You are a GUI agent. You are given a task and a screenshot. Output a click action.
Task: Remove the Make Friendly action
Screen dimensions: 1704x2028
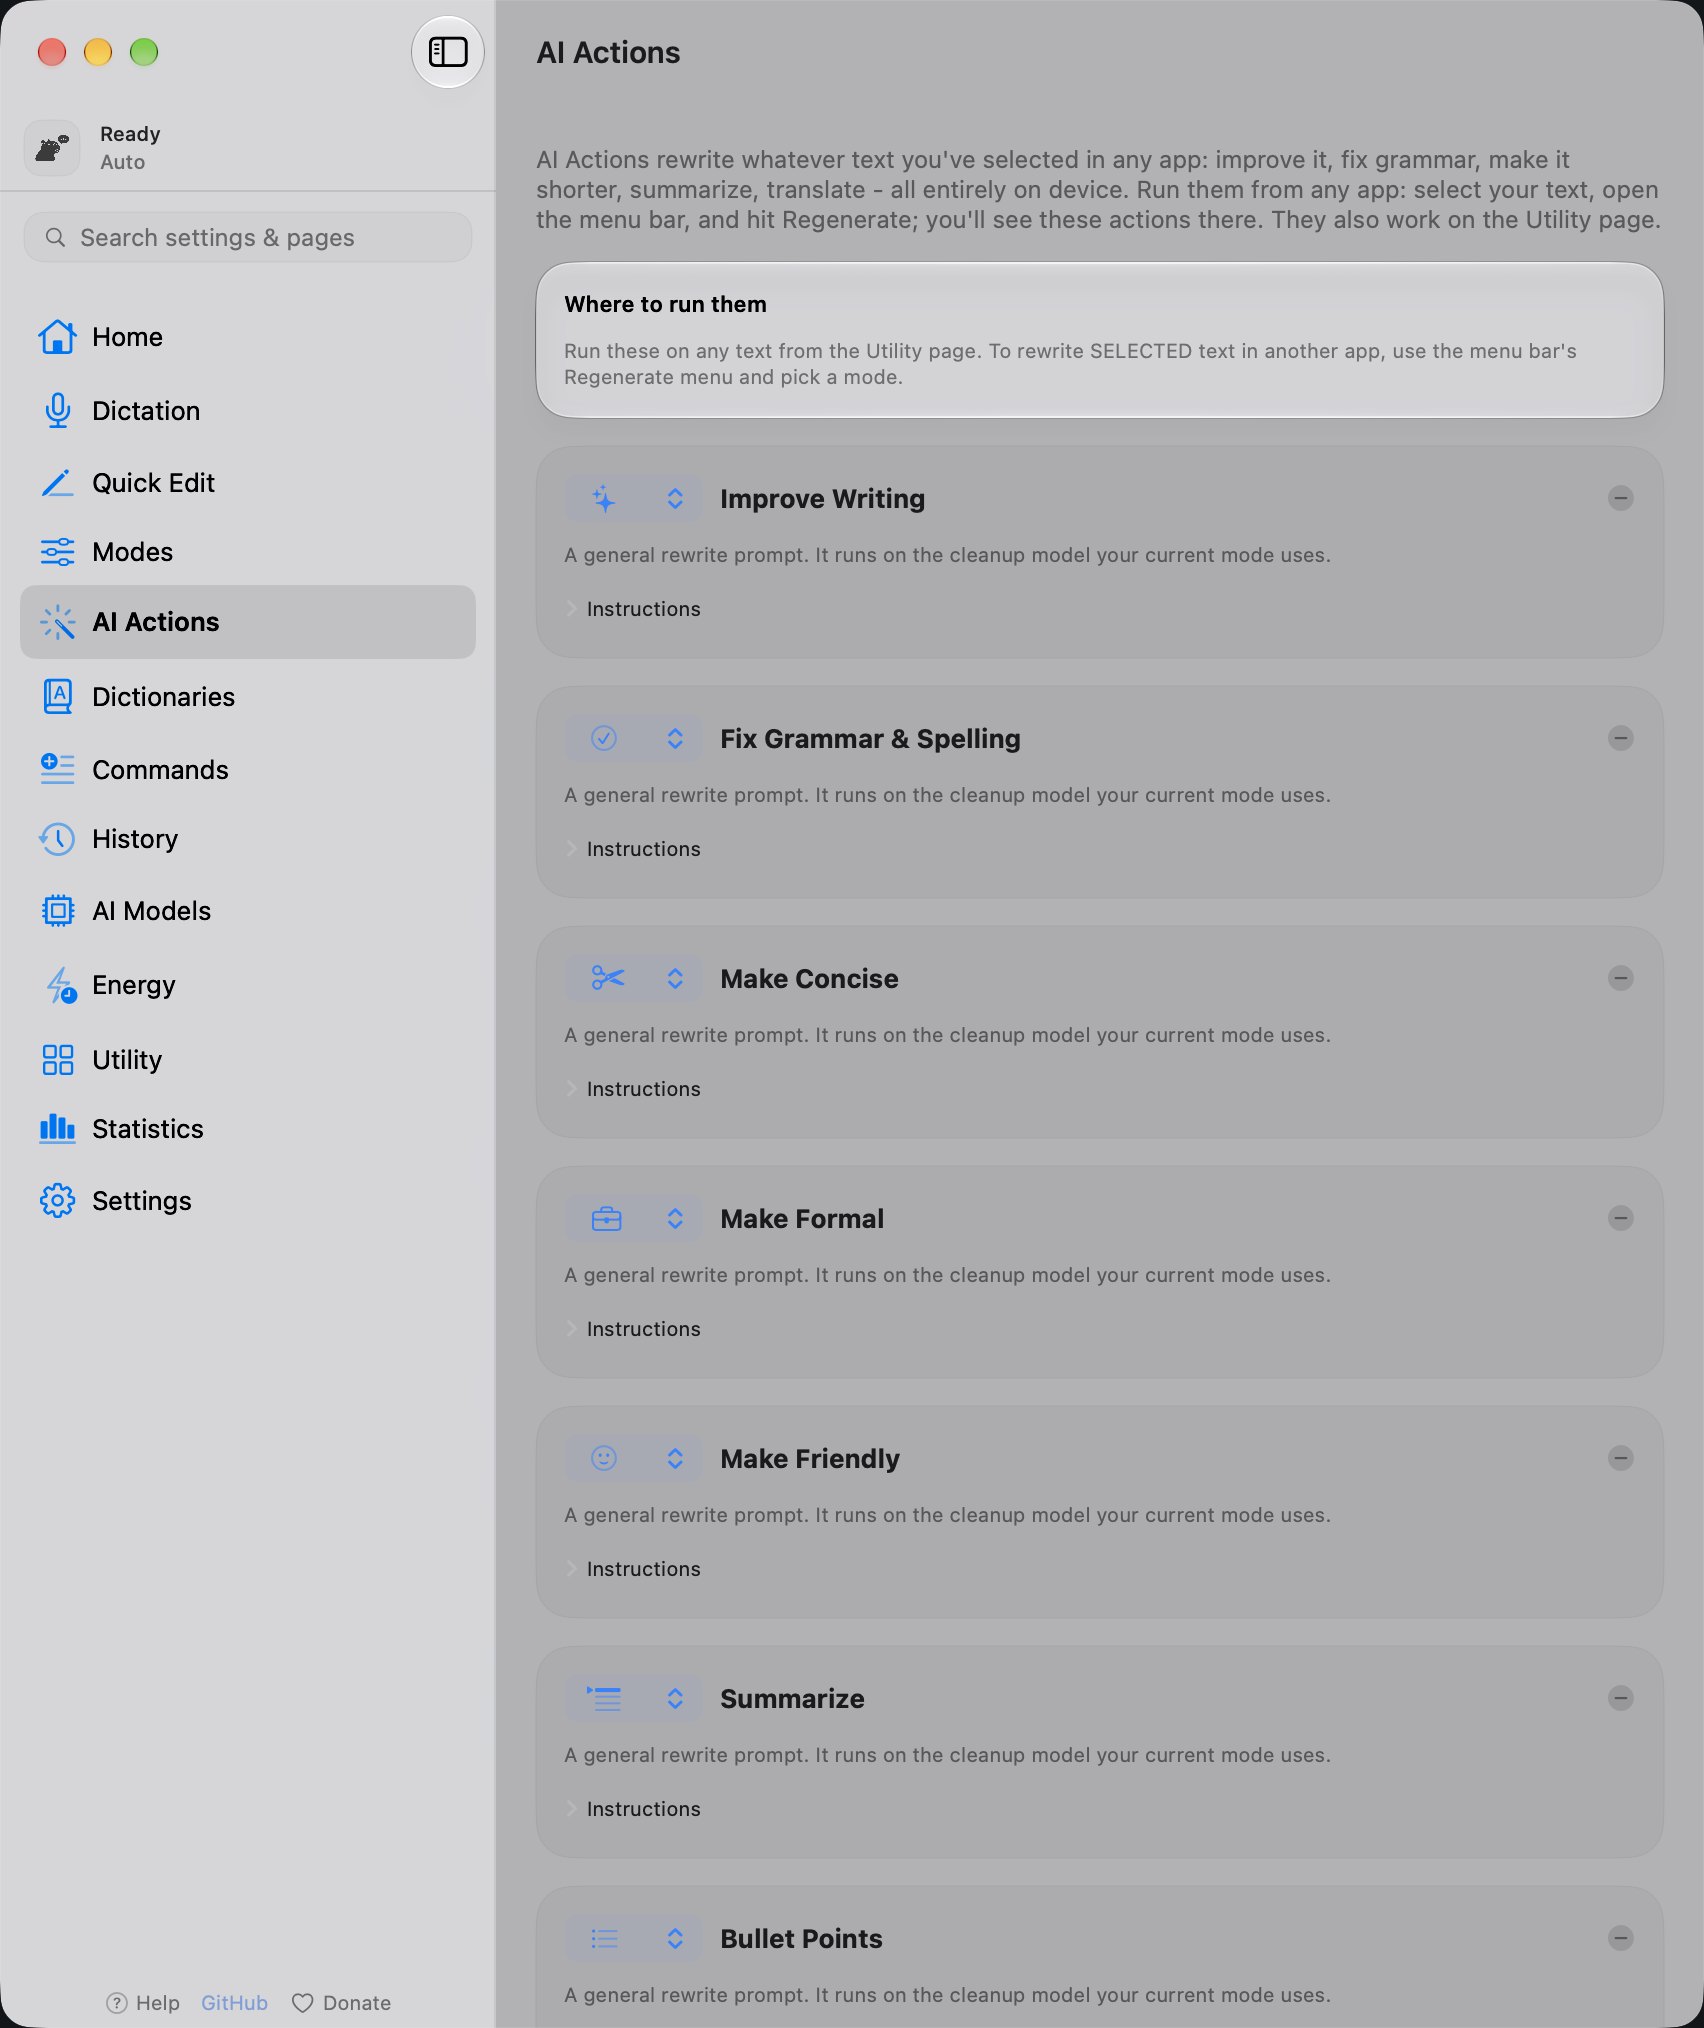tap(1620, 1458)
